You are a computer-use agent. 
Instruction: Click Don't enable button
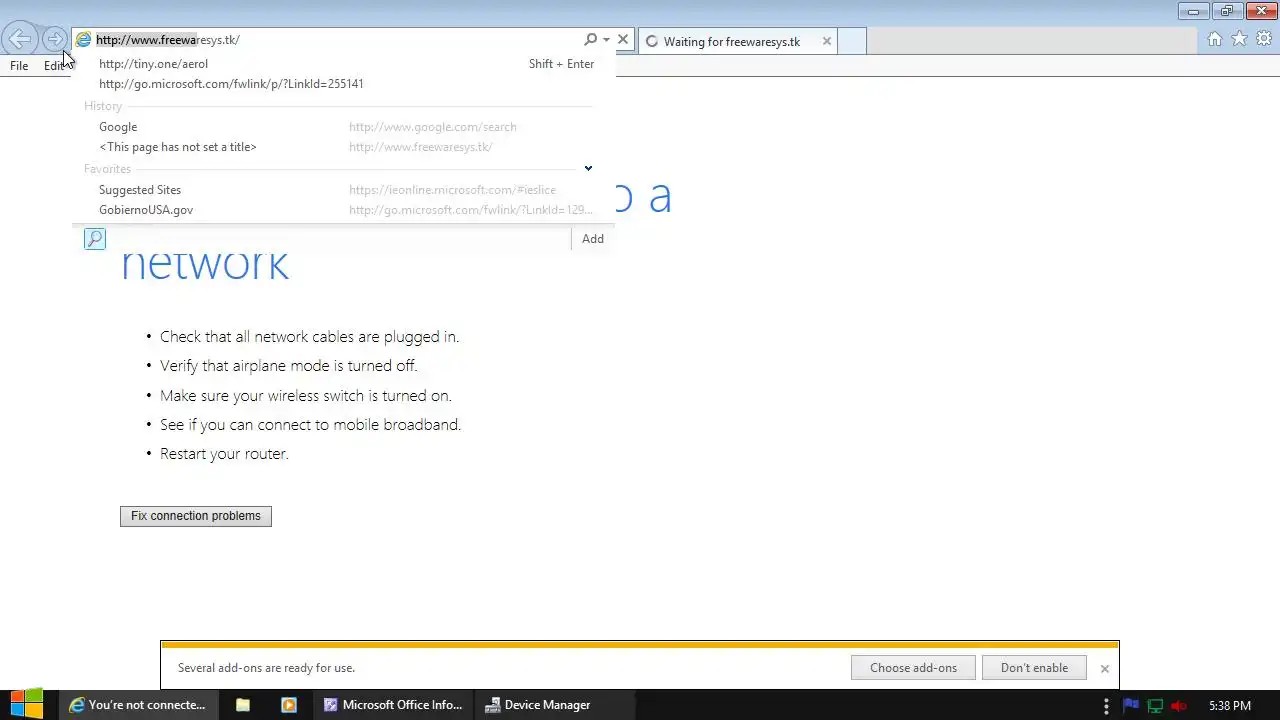[1034, 668]
